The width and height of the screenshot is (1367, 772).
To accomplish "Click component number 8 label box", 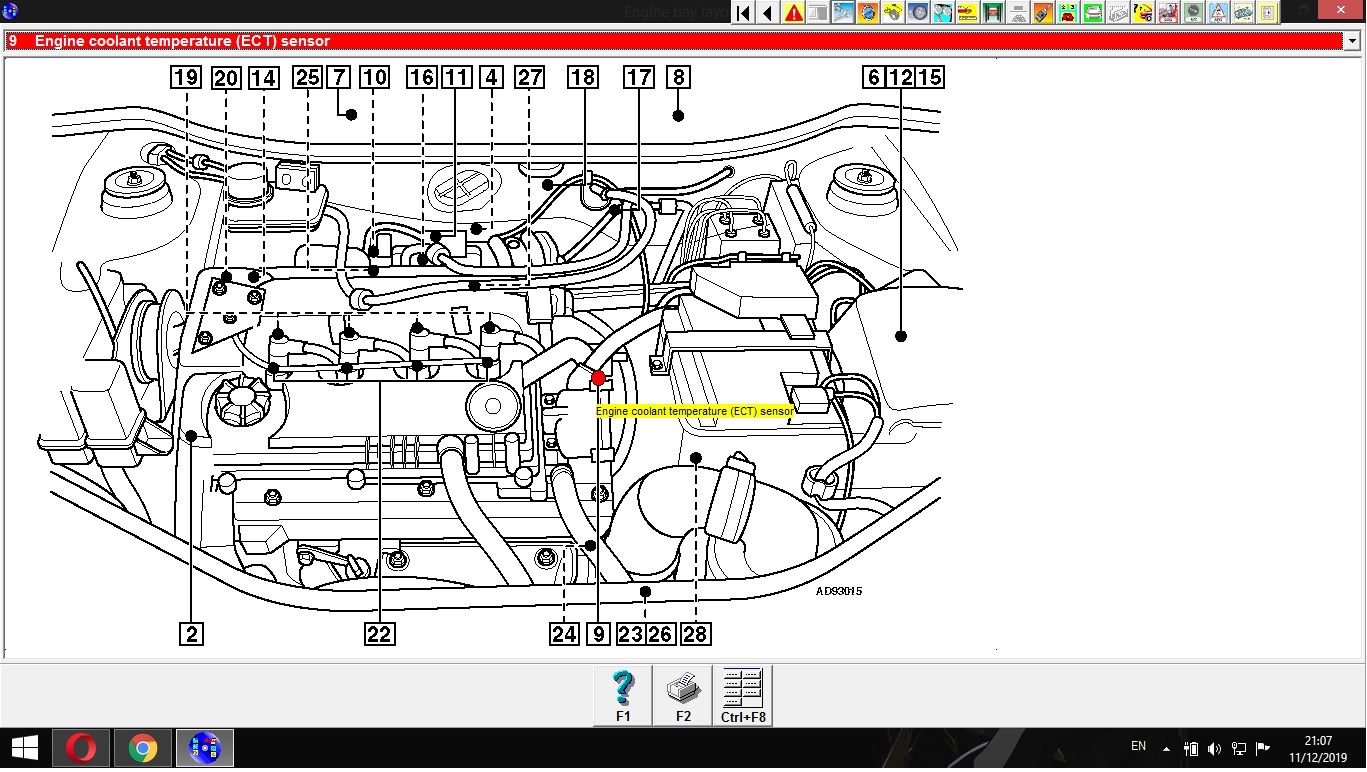I will pos(678,77).
